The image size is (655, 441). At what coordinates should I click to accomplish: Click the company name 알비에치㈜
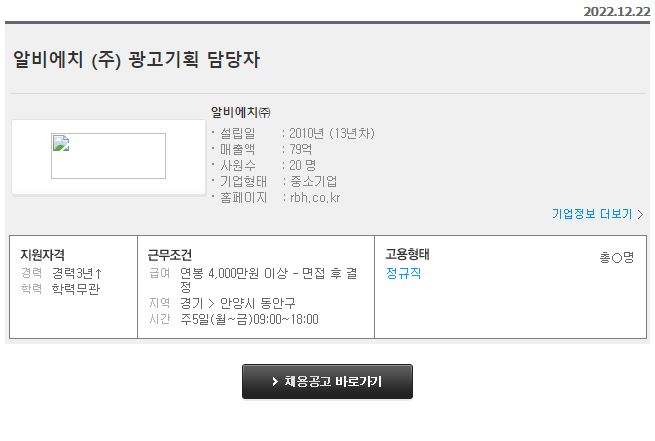pos(241,112)
